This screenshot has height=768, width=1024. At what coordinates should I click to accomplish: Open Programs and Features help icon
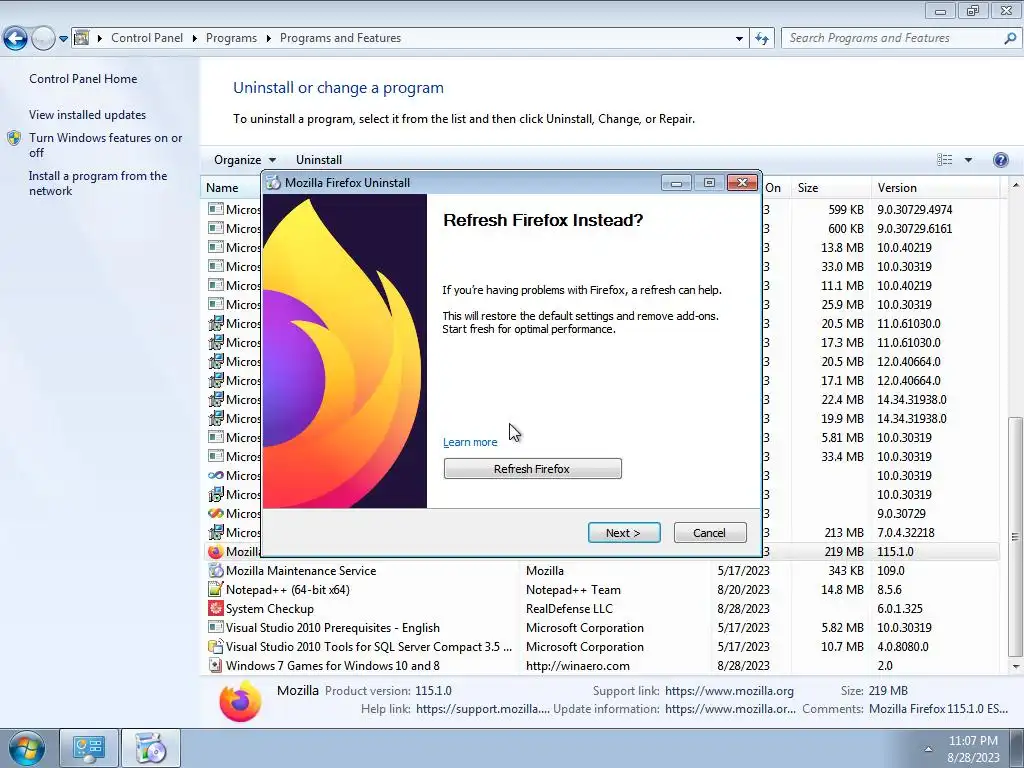(x=1000, y=159)
